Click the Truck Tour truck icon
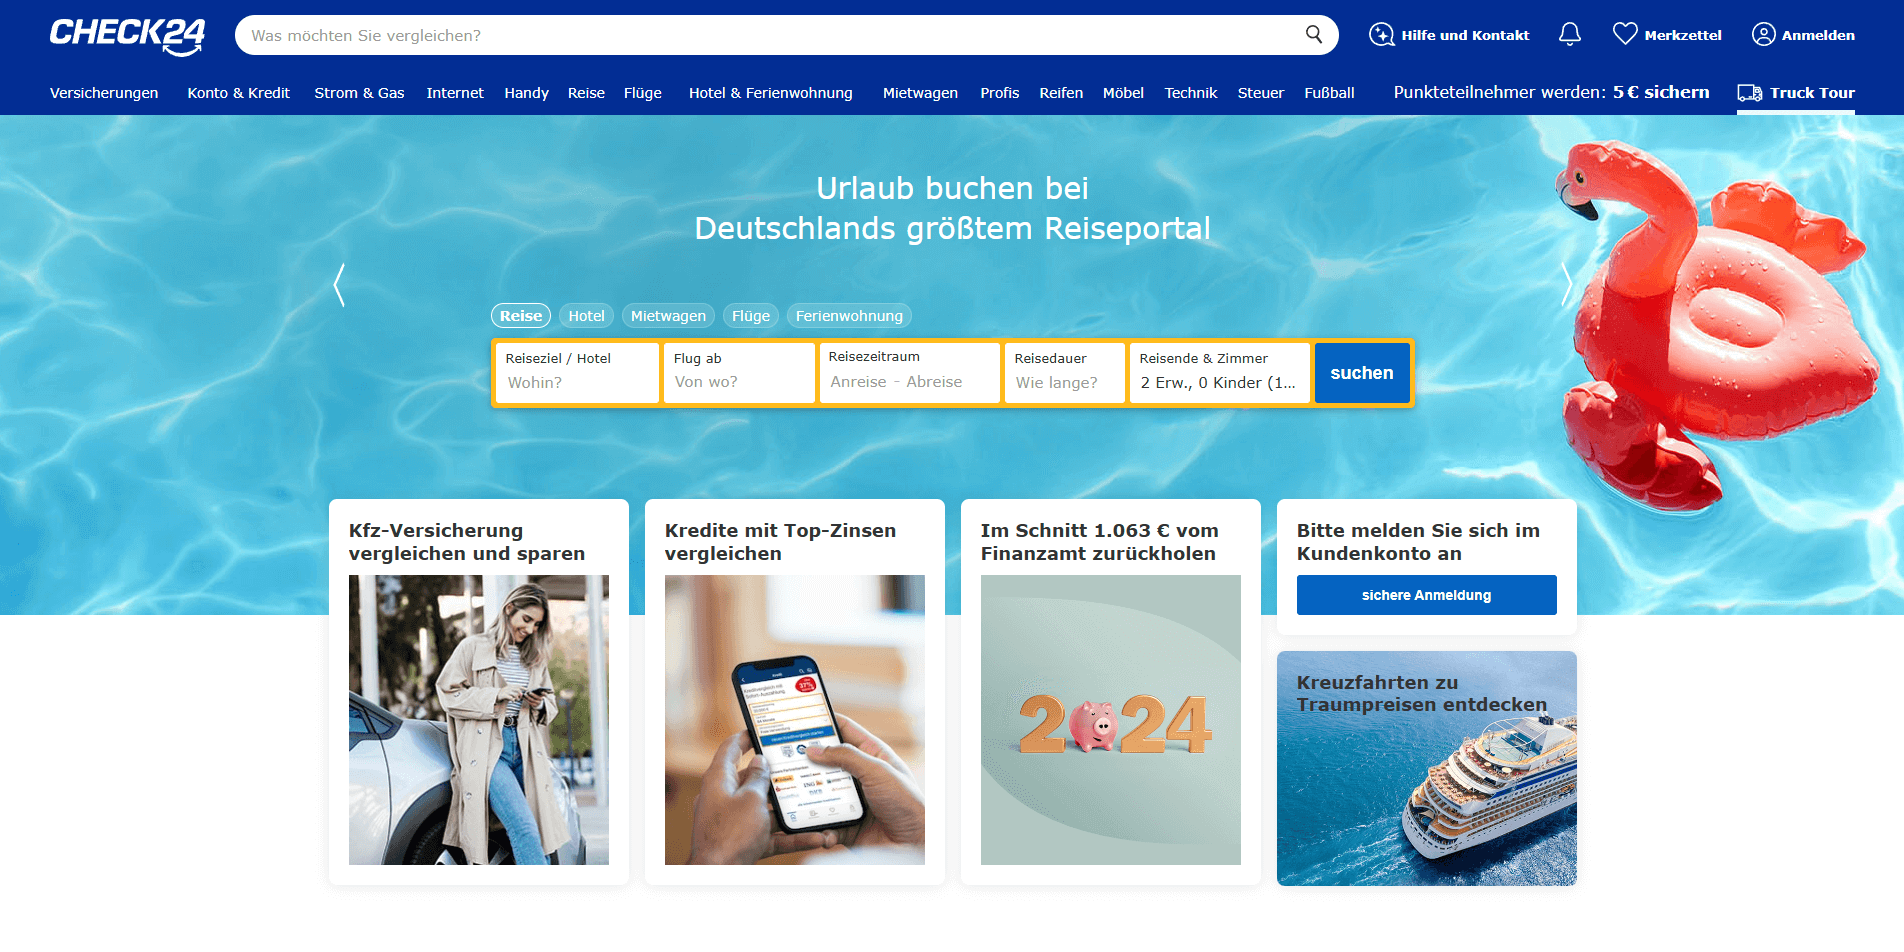1904x952 pixels. click(x=1751, y=92)
